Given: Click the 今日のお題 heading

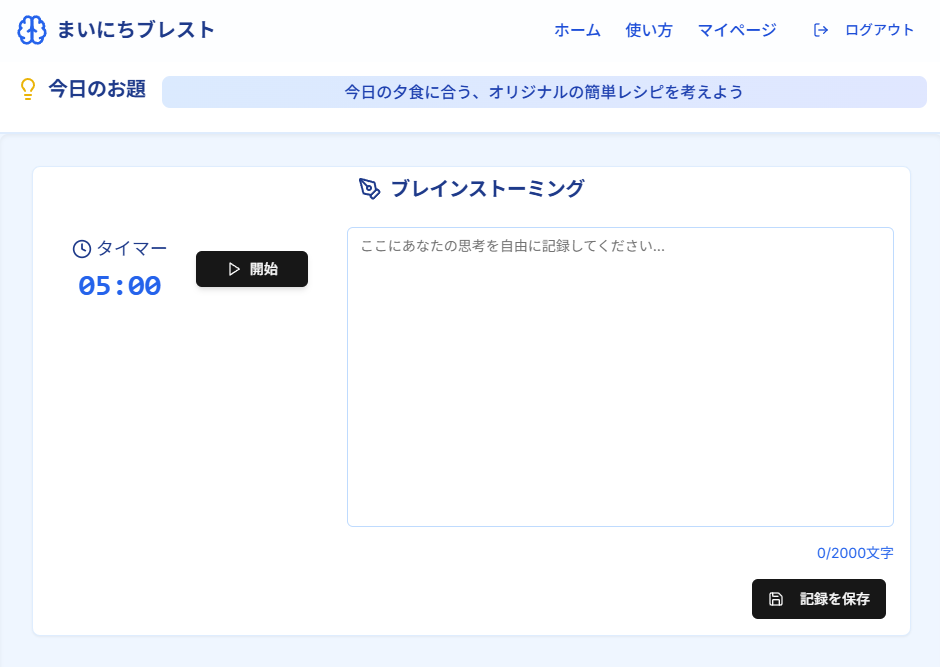Looking at the screenshot, I should pos(97,89).
